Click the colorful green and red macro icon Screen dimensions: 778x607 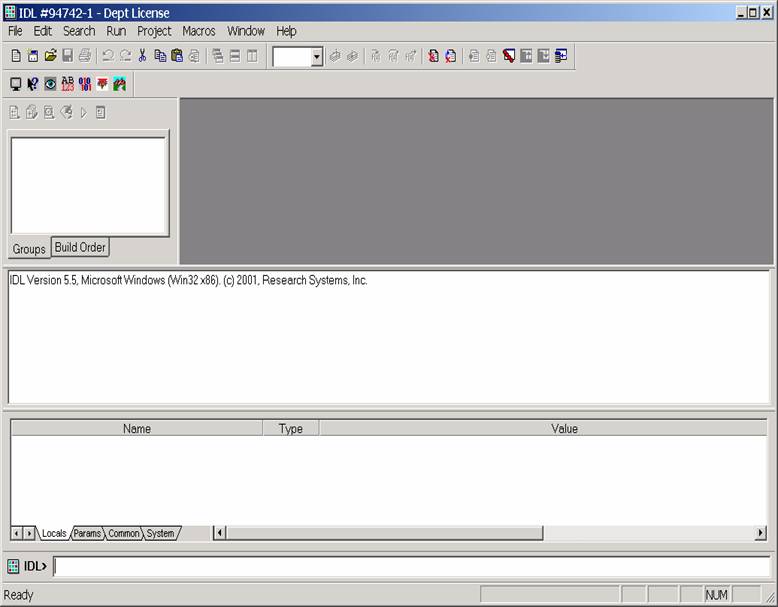[x=119, y=84]
